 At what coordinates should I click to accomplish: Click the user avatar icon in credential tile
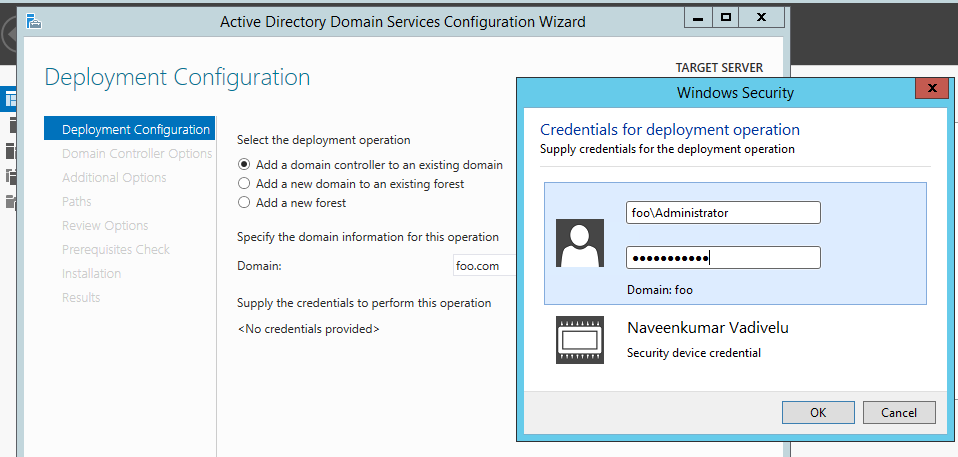(580, 243)
